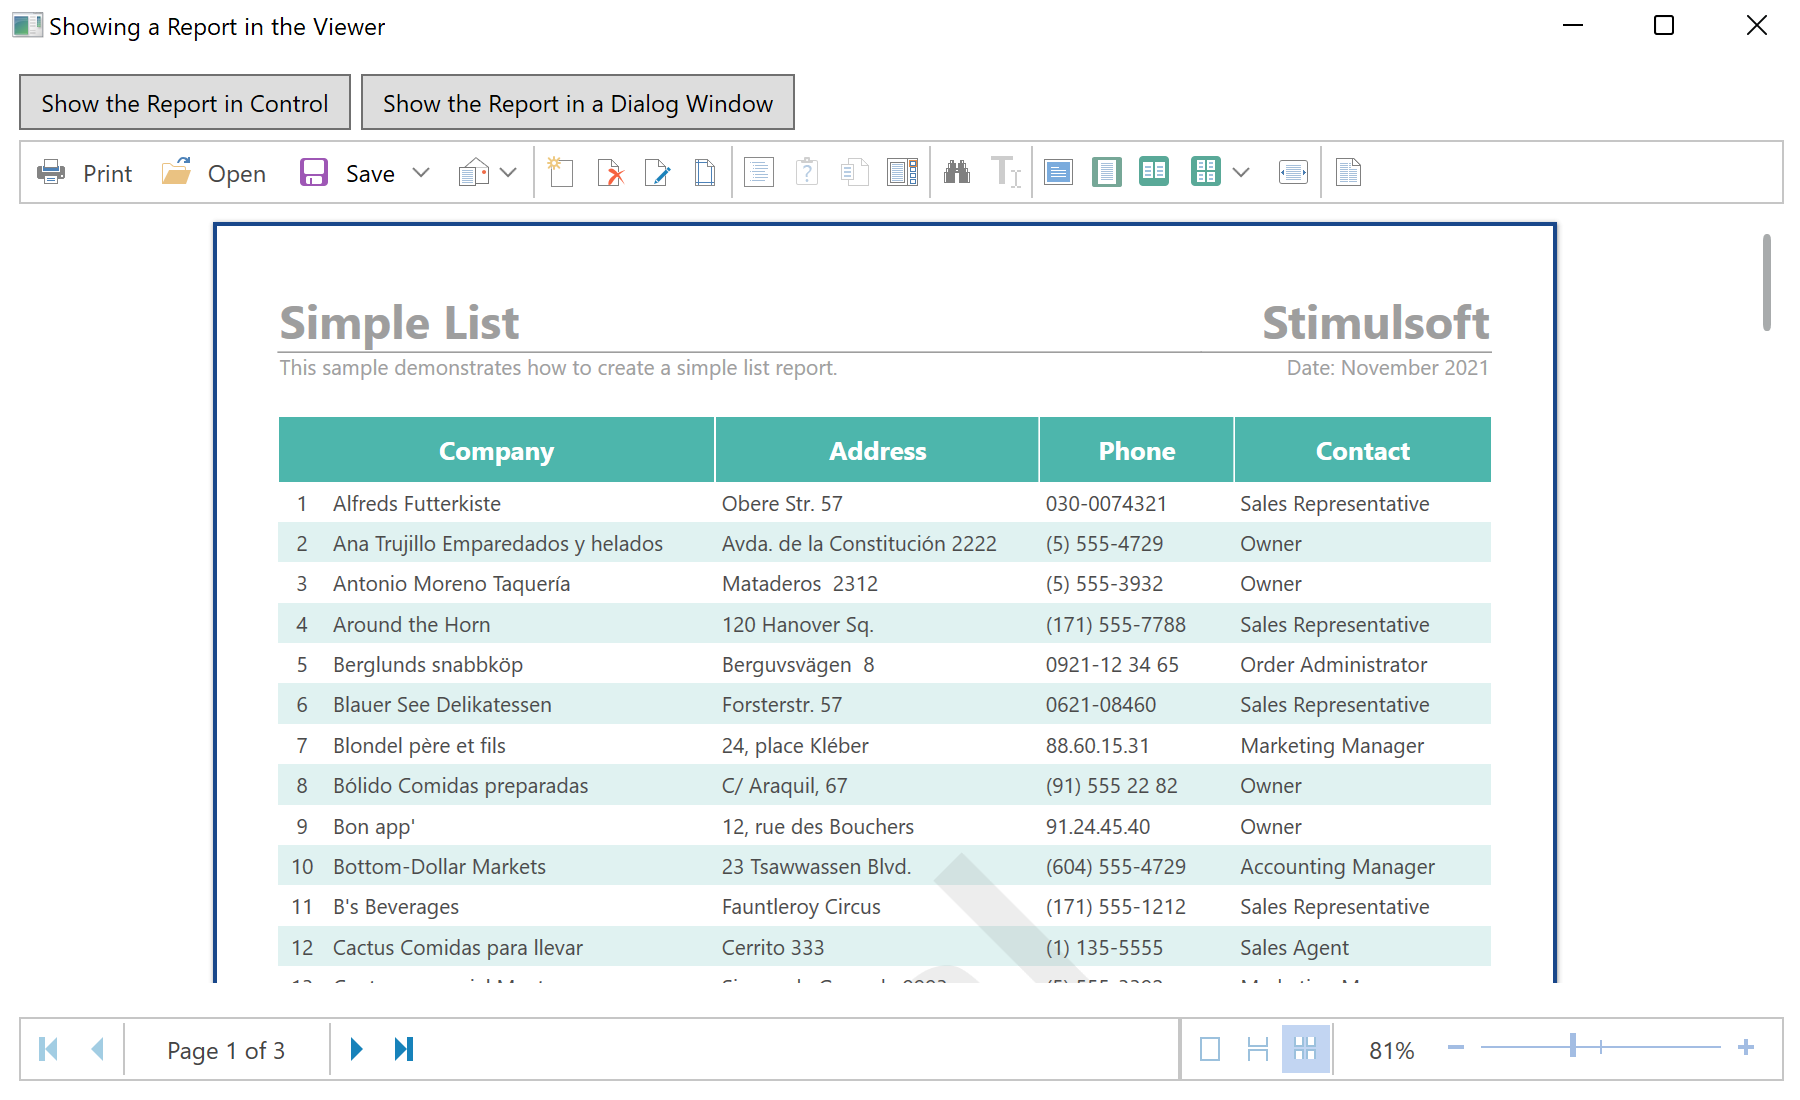1800x1100 pixels.
Task: Click the Alfreds Futterkiste company cell
Action: click(417, 504)
